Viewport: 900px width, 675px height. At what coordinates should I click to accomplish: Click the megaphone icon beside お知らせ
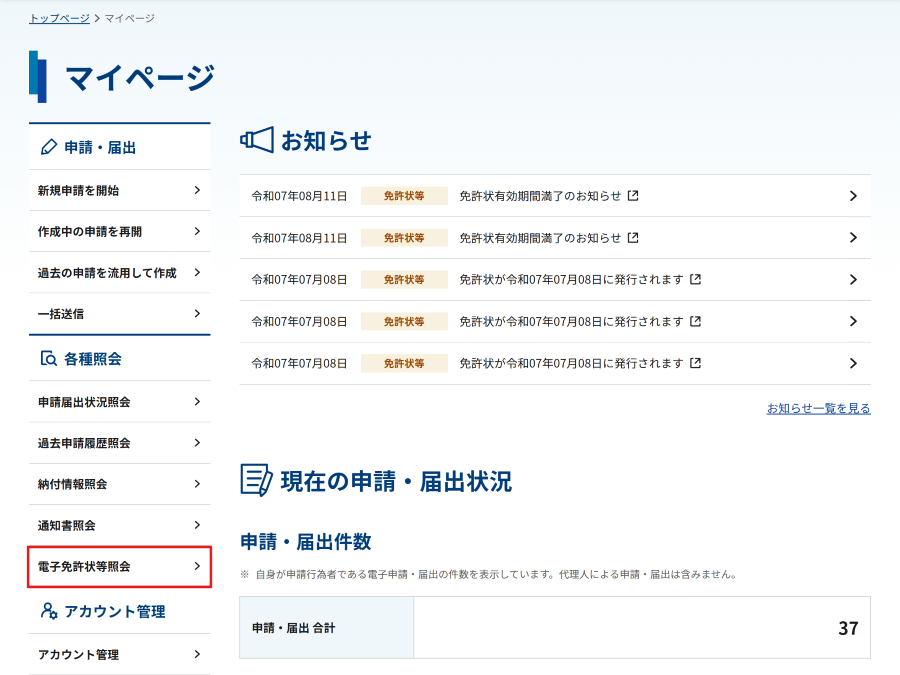[257, 141]
